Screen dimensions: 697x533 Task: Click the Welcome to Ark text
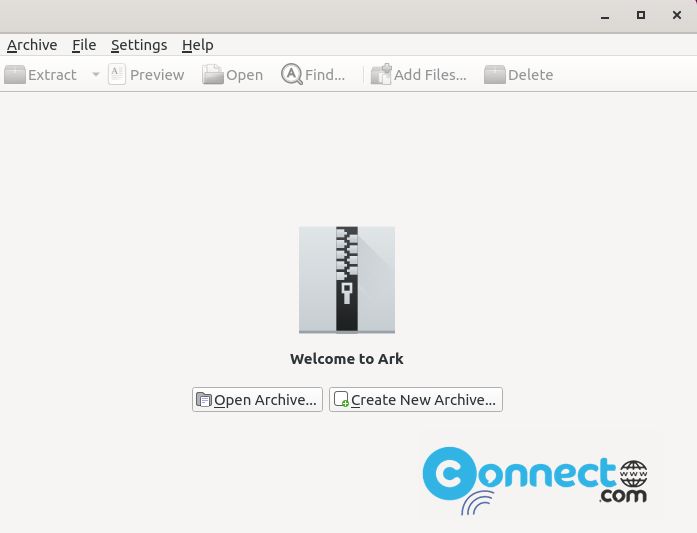pos(347,359)
